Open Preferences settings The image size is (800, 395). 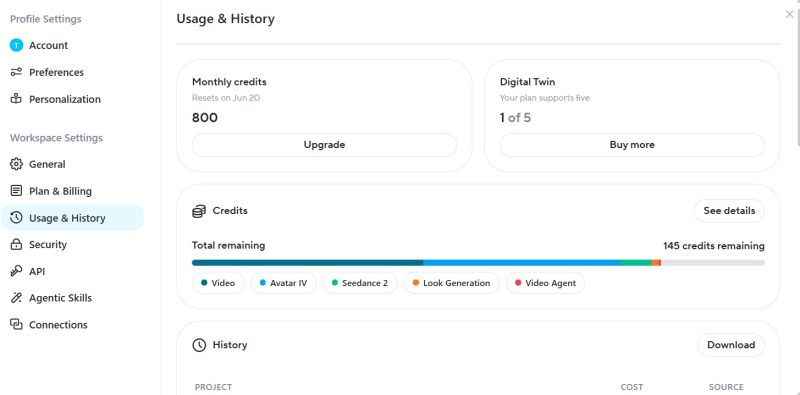72,72
